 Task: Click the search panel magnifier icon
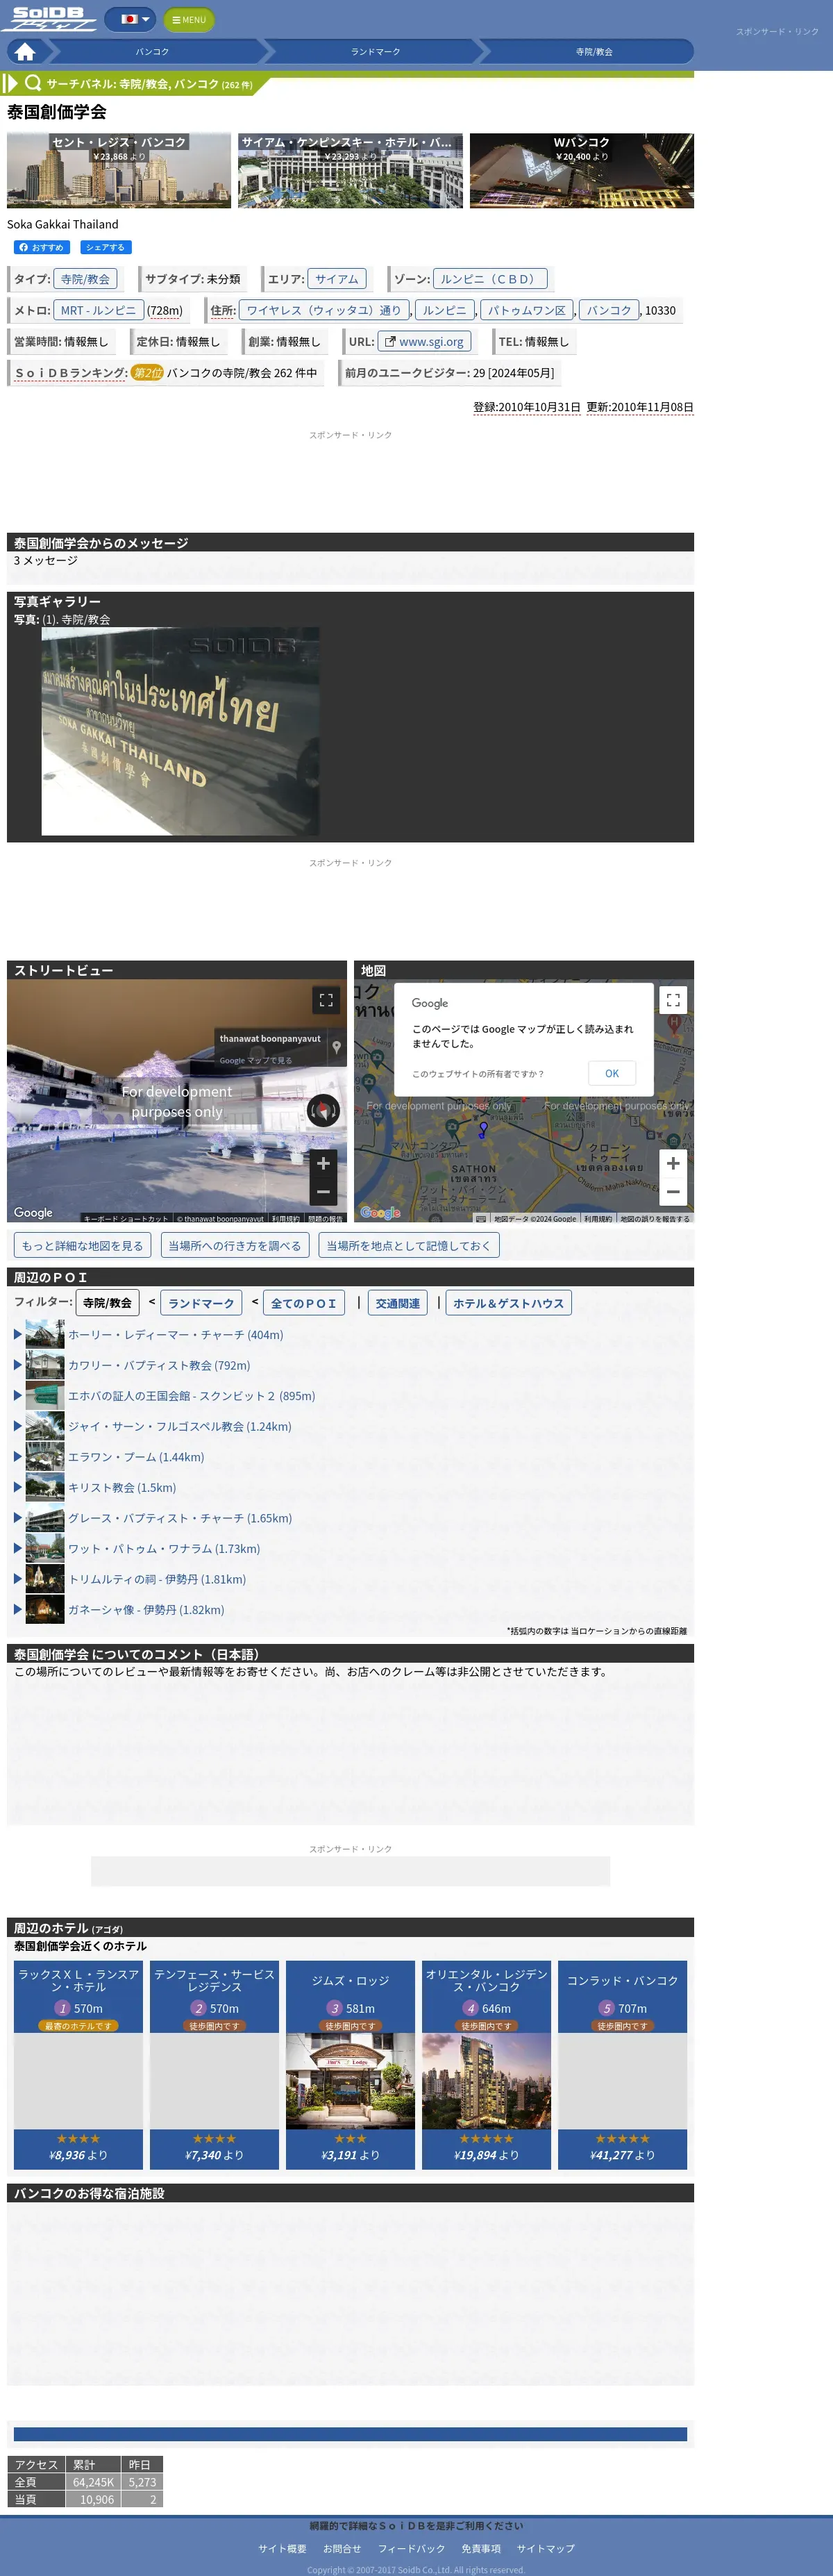(33, 84)
